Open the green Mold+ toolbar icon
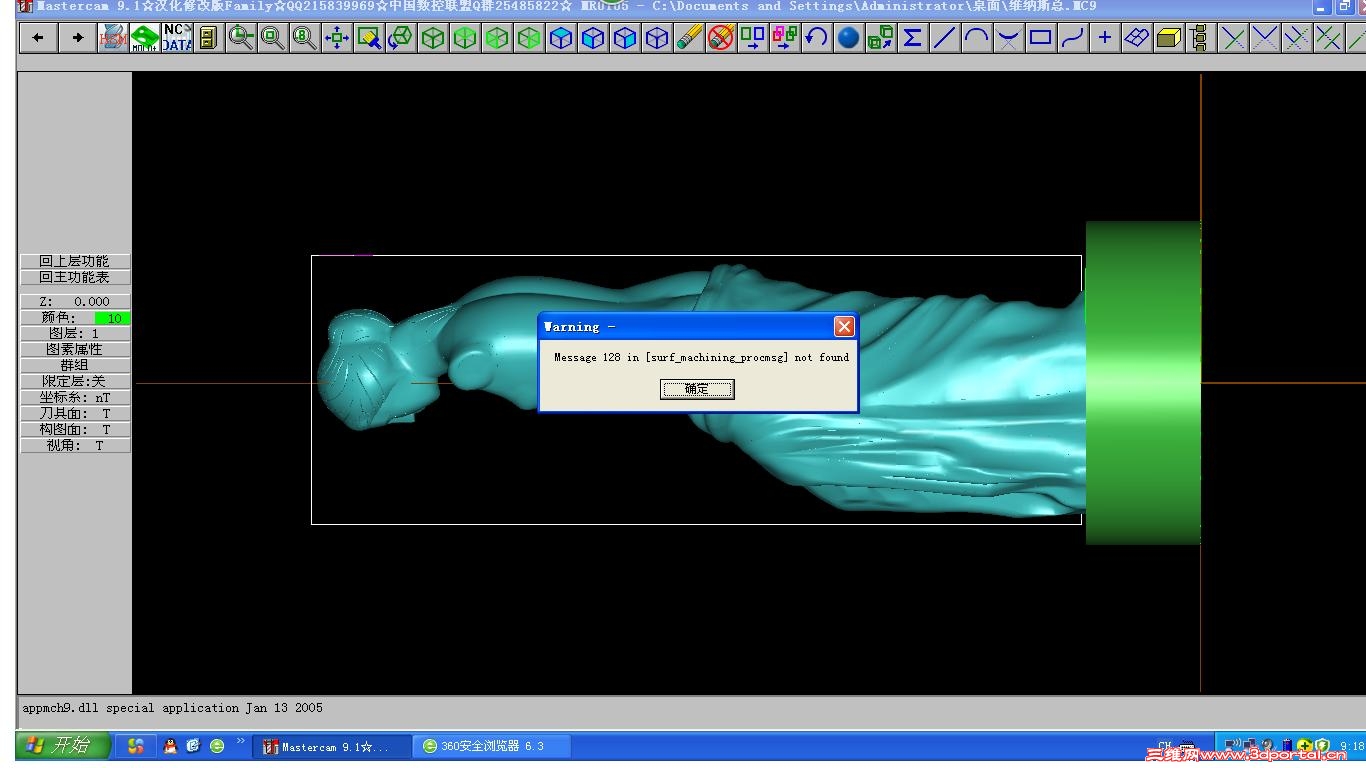Screen dimensions: 1366x768 144,38
